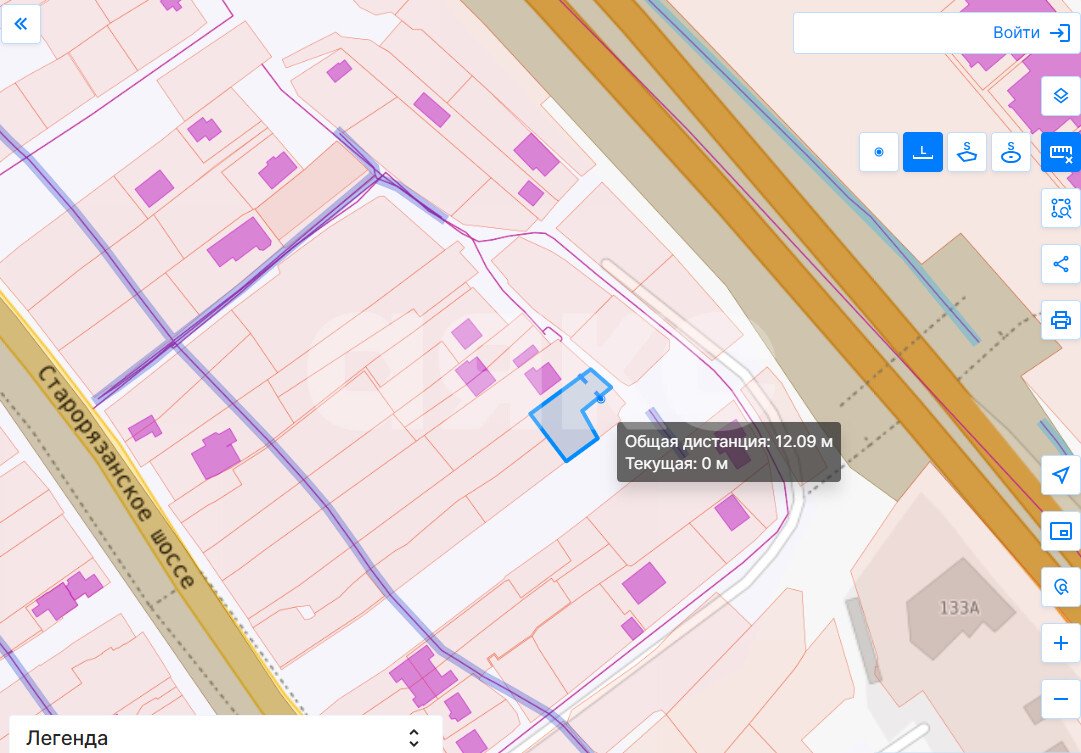Select the polygon area measurement tool
Viewport: 1081px width, 753px height.
(x=967, y=152)
